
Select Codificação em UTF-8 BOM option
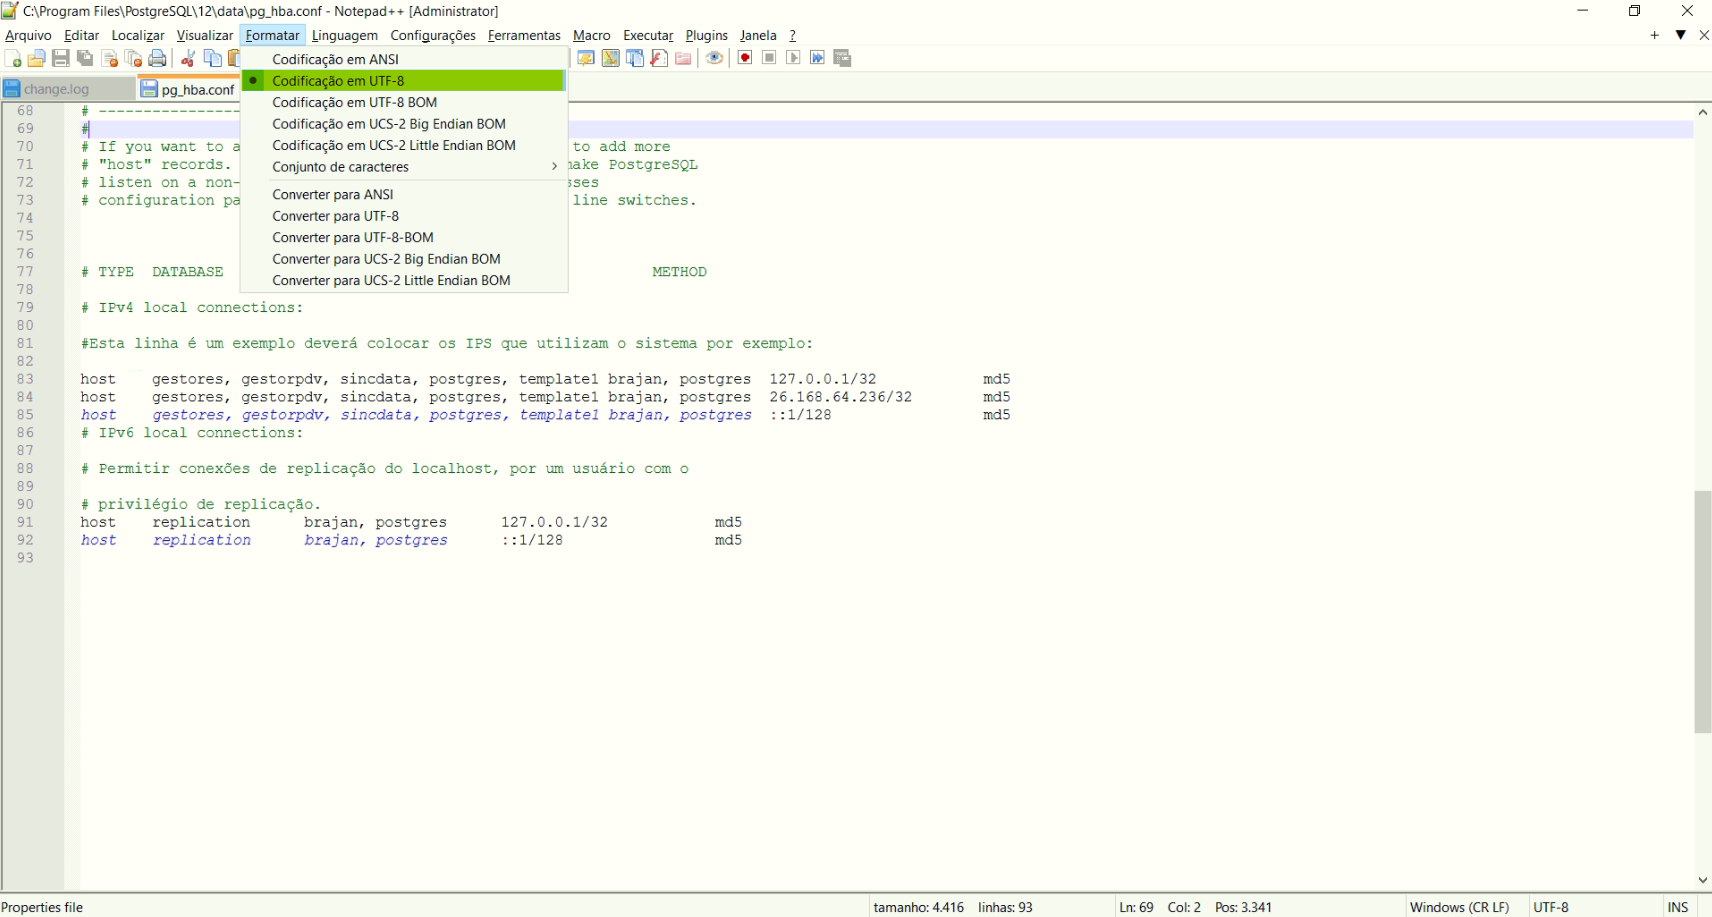pos(354,102)
